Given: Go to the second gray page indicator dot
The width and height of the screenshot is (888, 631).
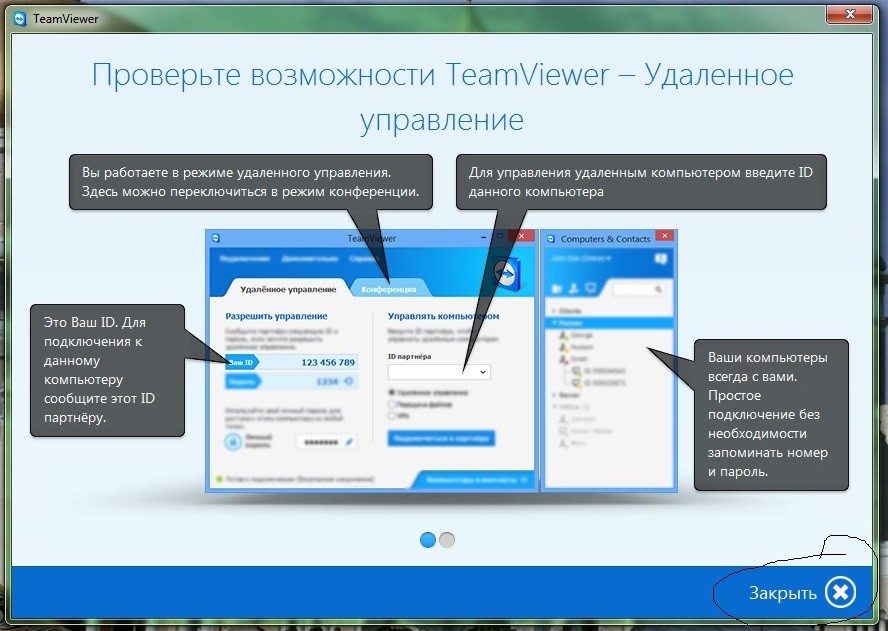Looking at the screenshot, I should (447, 540).
